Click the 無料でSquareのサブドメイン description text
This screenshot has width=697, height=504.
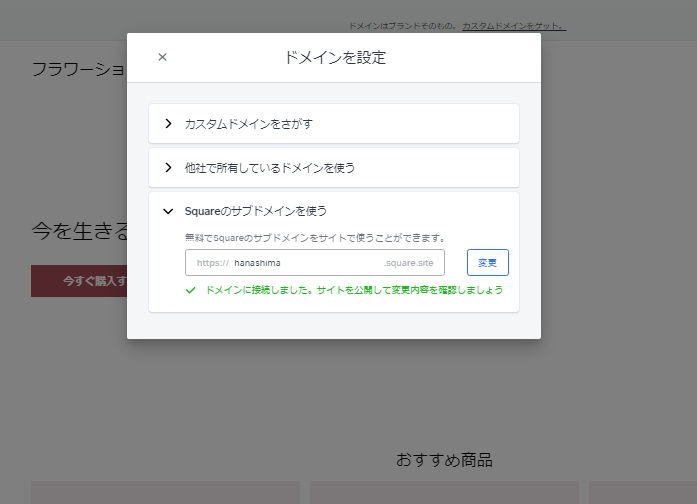pos(315,238)
